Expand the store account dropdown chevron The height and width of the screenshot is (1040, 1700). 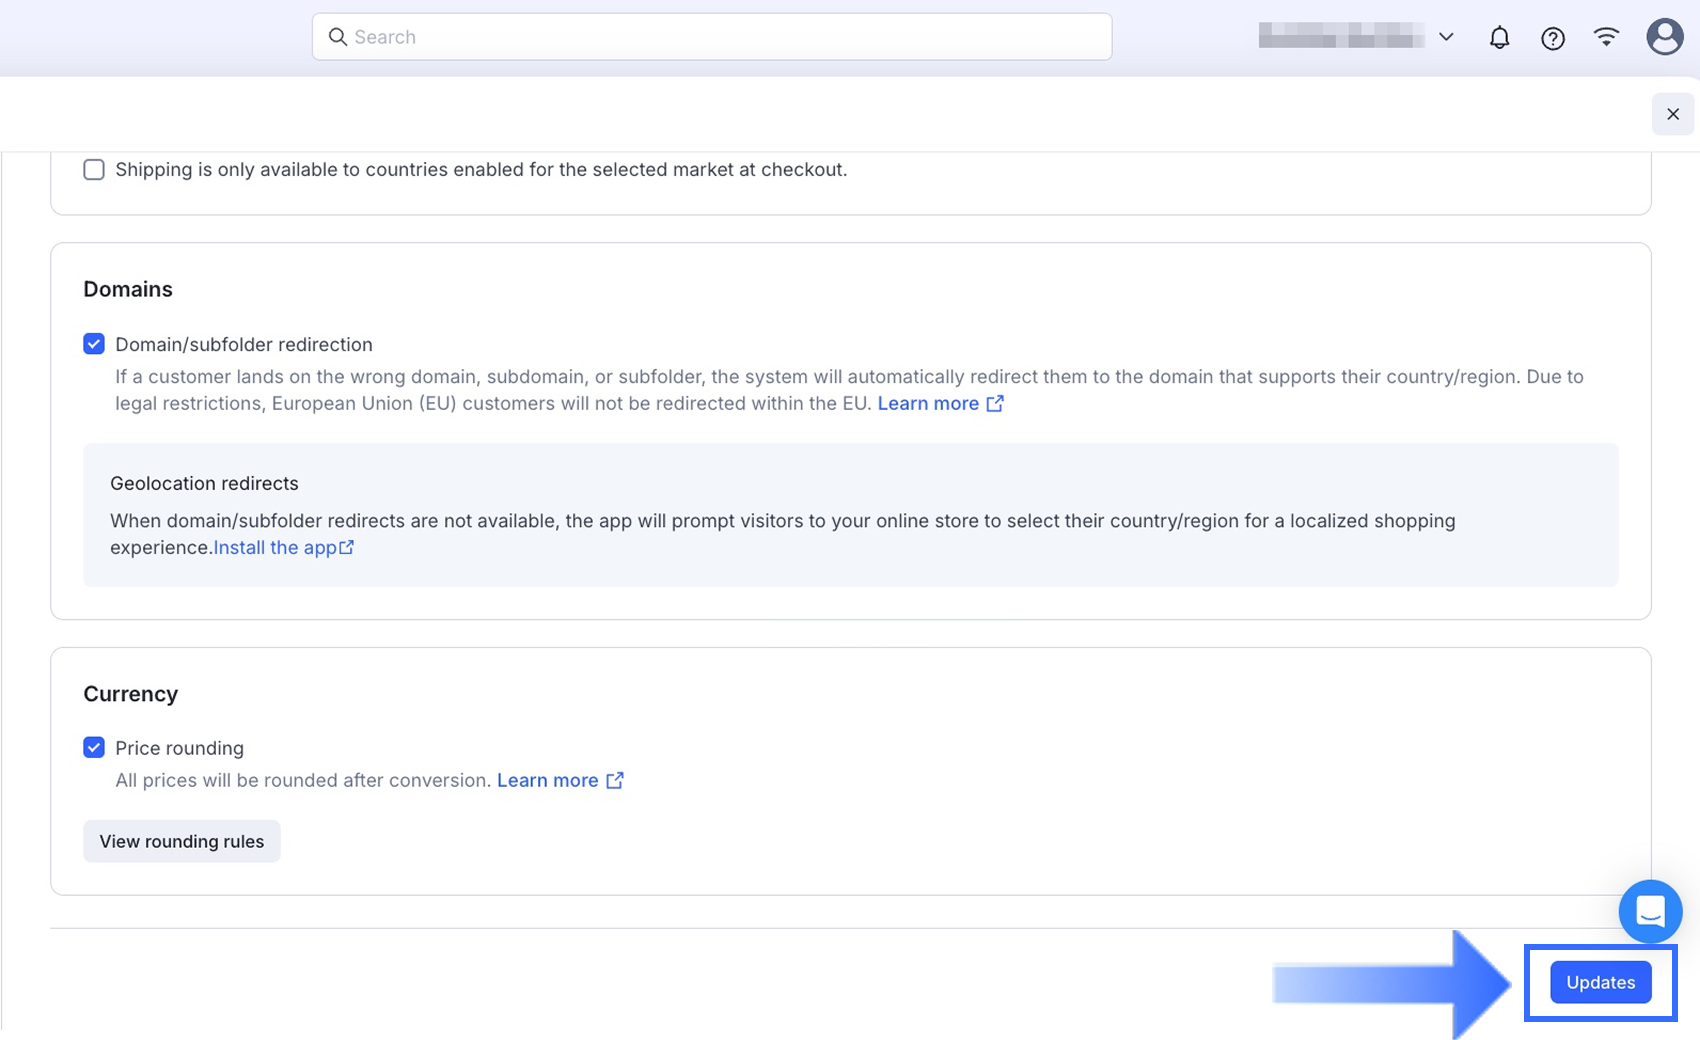[x=1446, y=37]
